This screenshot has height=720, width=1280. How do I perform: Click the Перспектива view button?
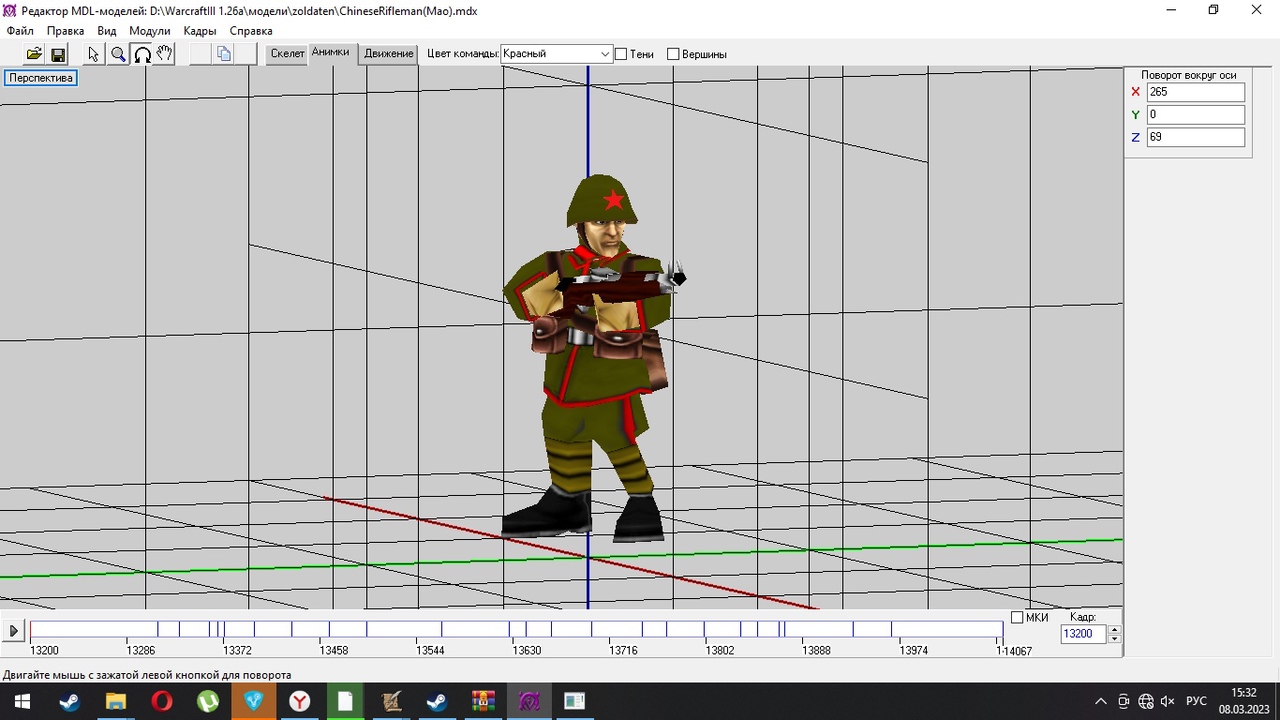[x=41, y=78]
